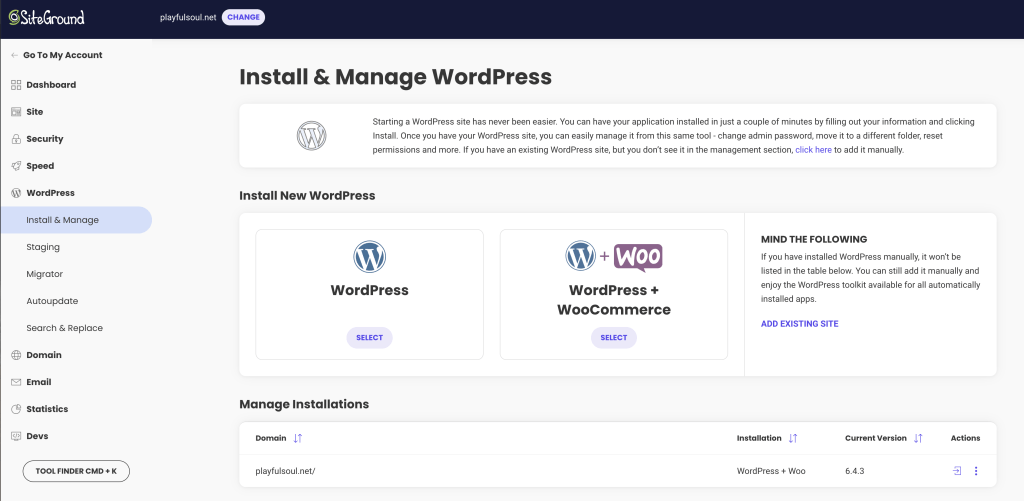Click Go To My Account link
The image size is (1024, 501).
pyautogui.click(x=63, y=56)
